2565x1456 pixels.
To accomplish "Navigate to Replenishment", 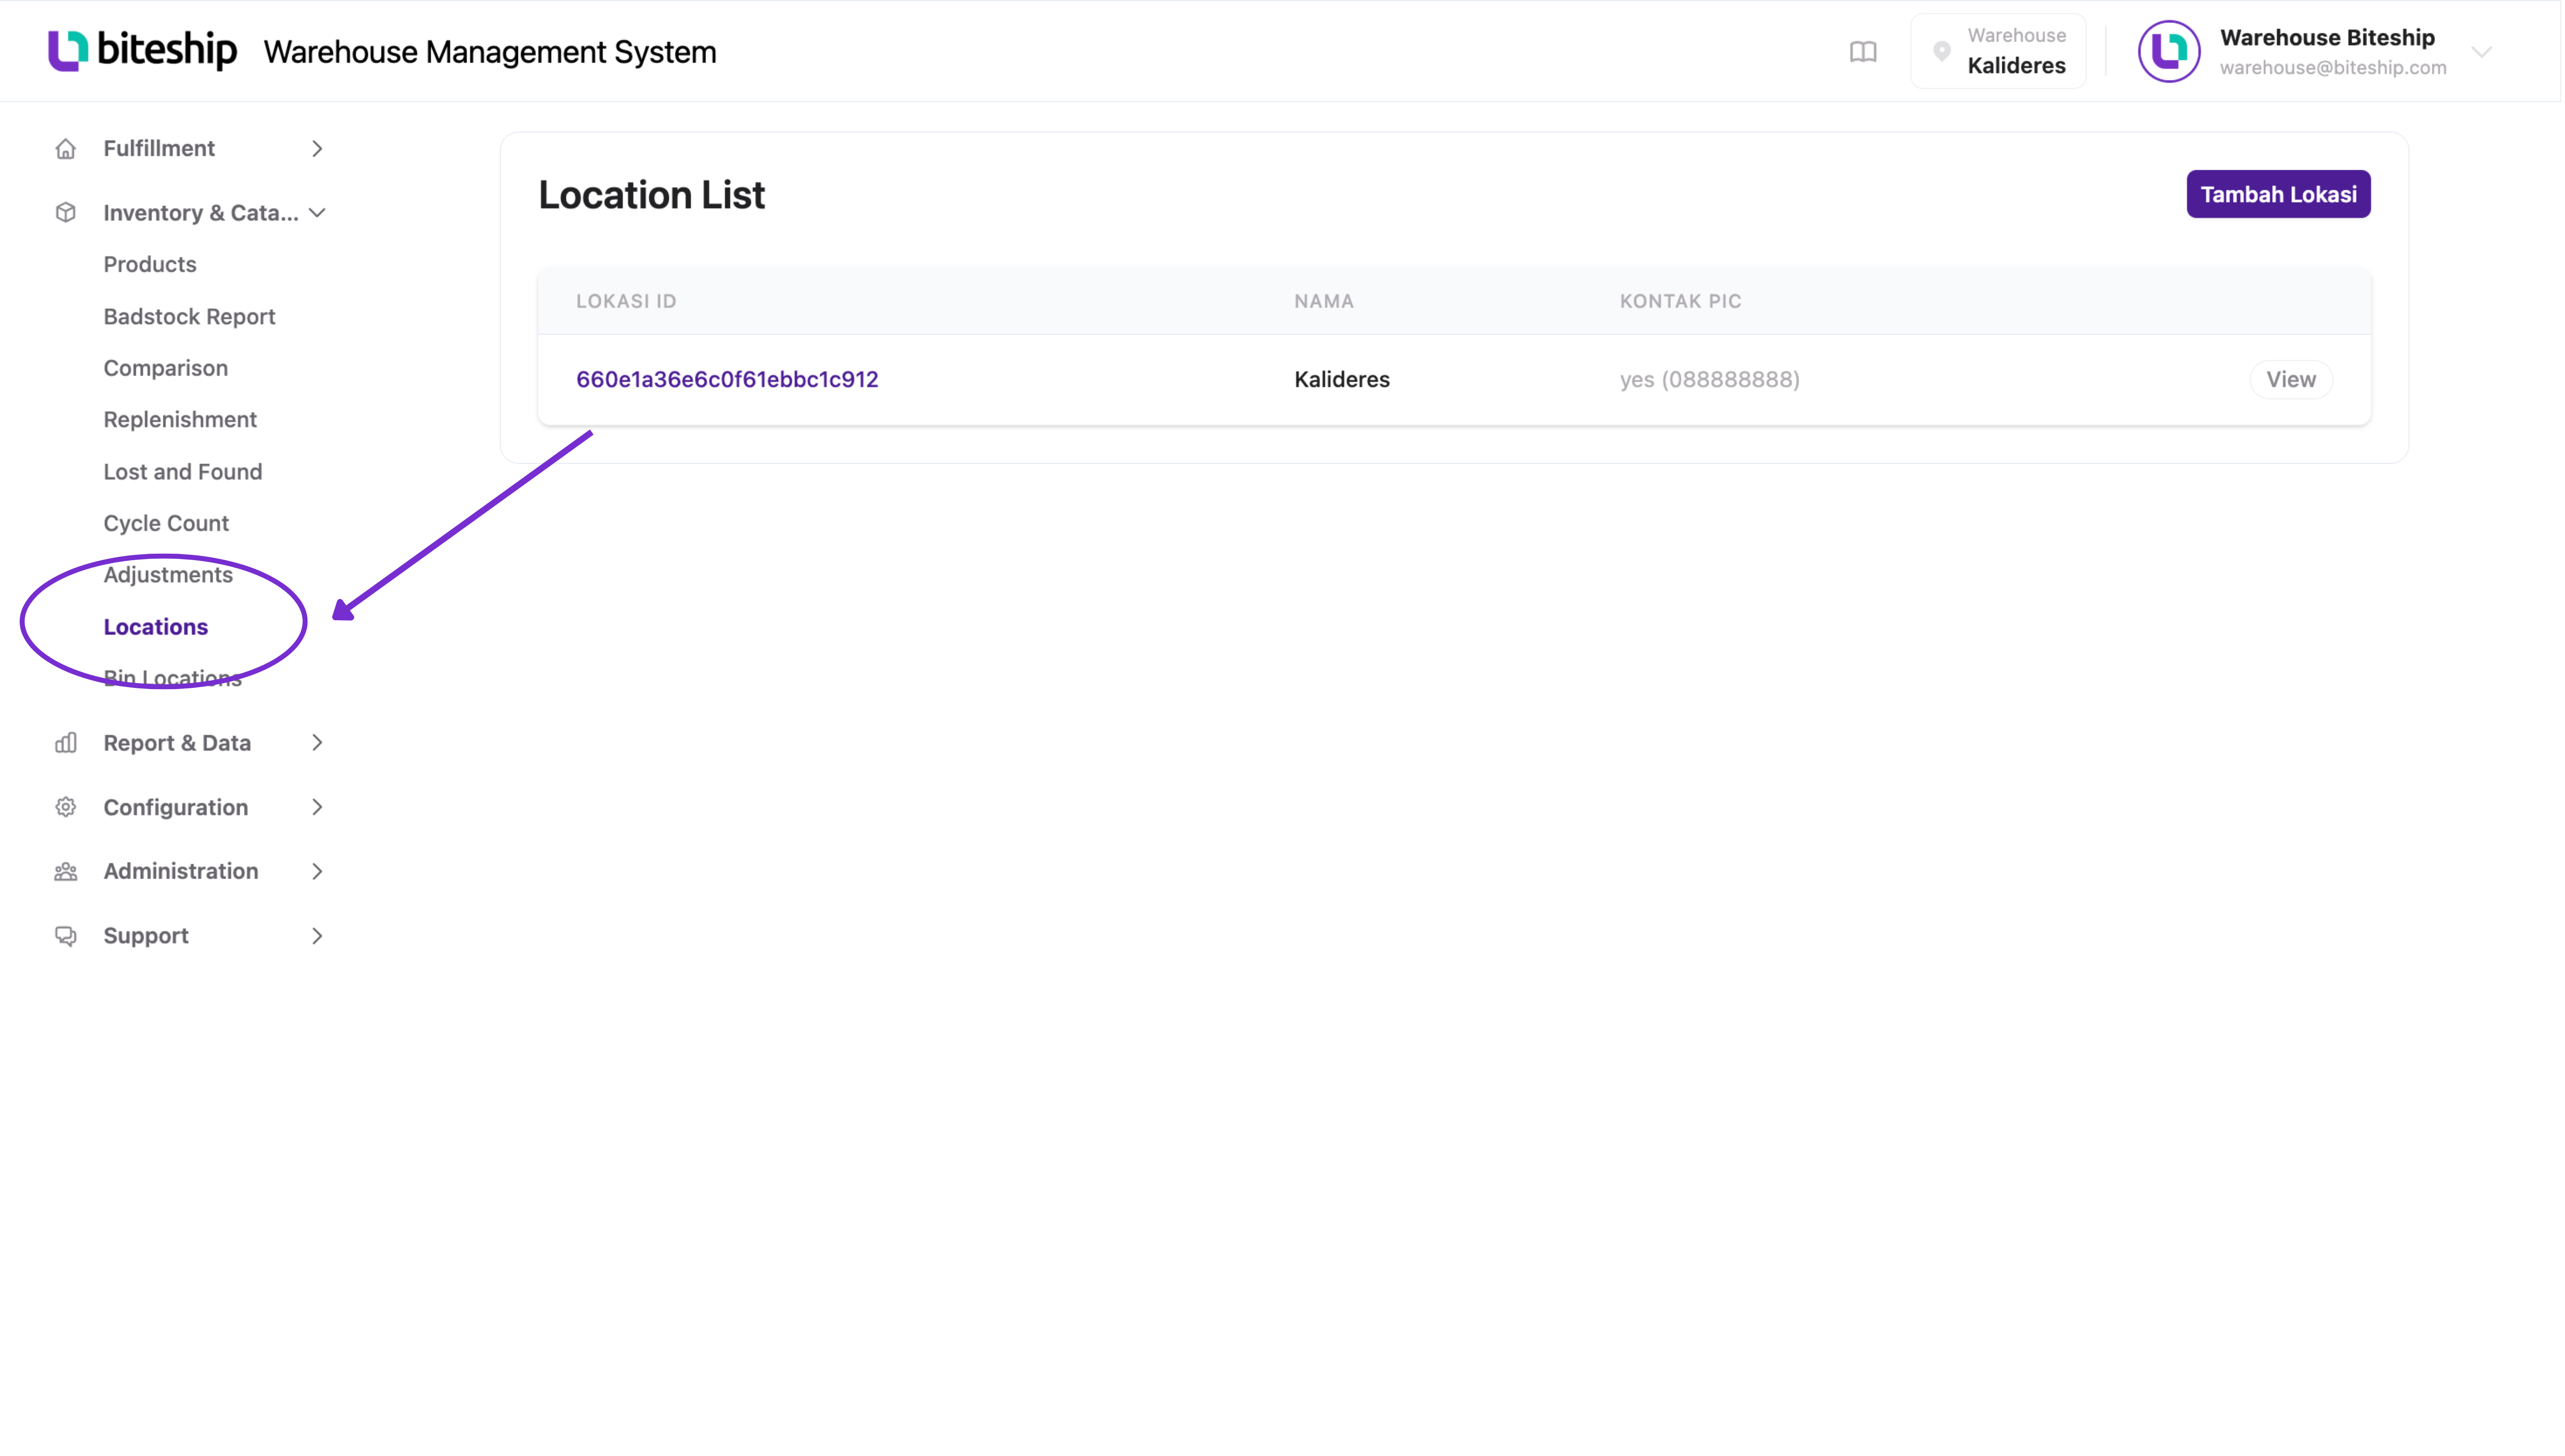I will [180, 419].
